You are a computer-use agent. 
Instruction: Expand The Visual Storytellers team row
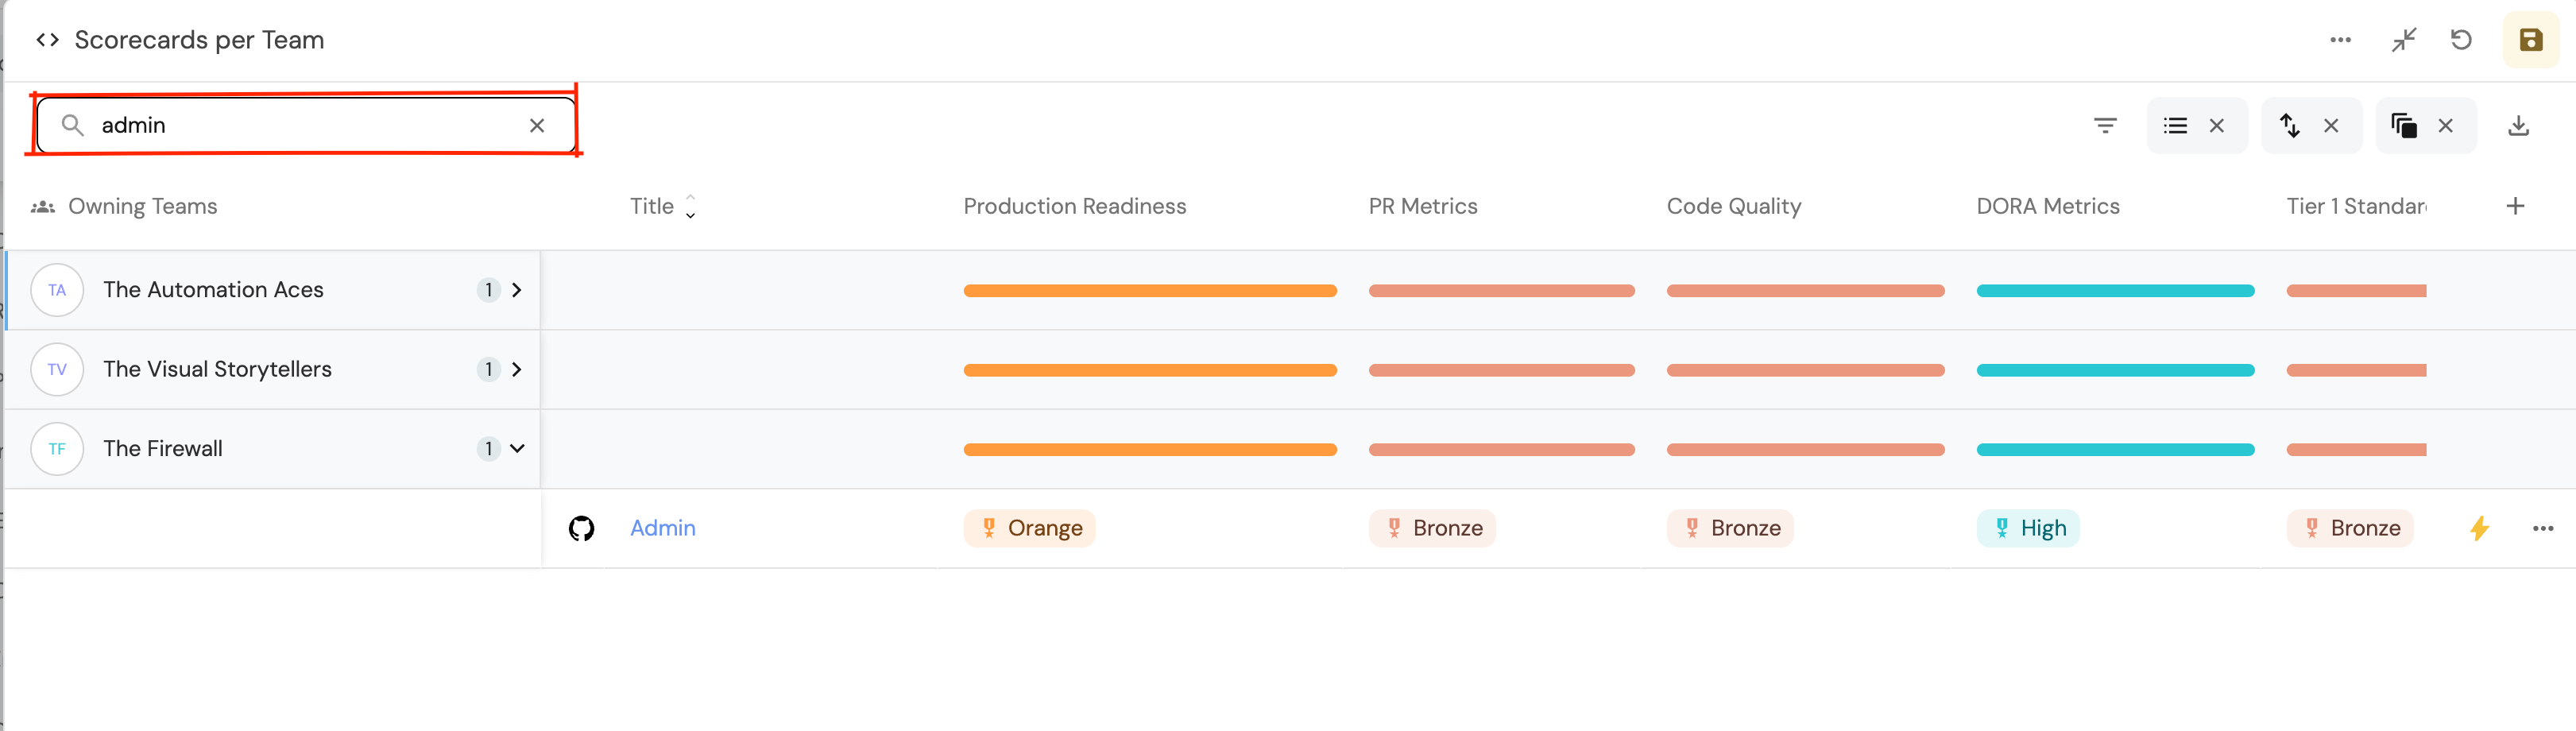tap(517, 370)
